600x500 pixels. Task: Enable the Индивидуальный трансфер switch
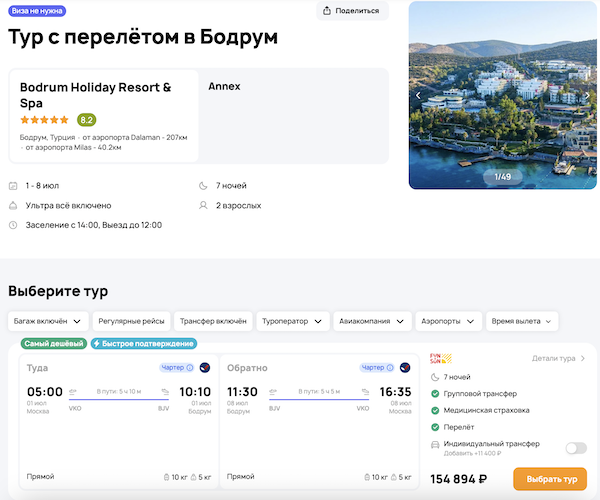pos(575,449)
